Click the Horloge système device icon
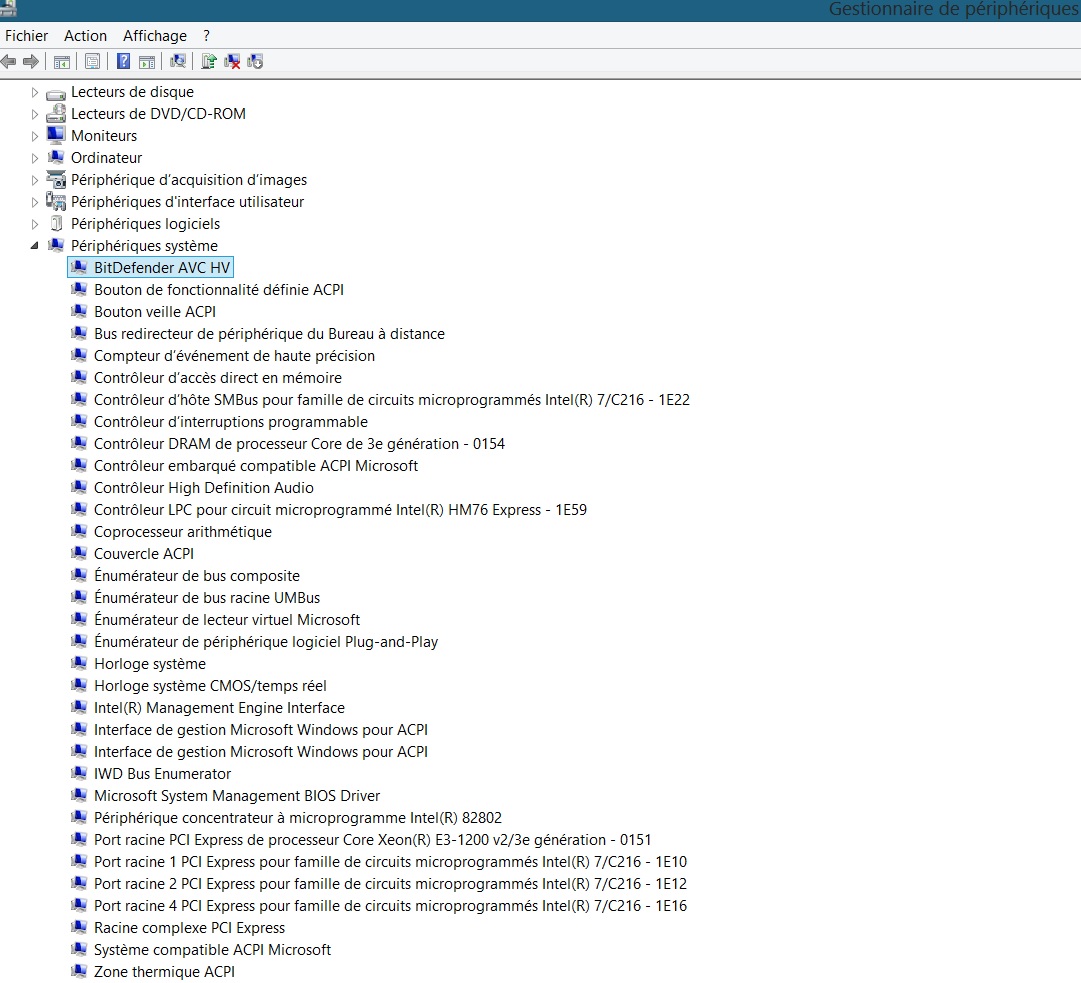This screenshot has height=983, width=1081. [x=79, y=664]
